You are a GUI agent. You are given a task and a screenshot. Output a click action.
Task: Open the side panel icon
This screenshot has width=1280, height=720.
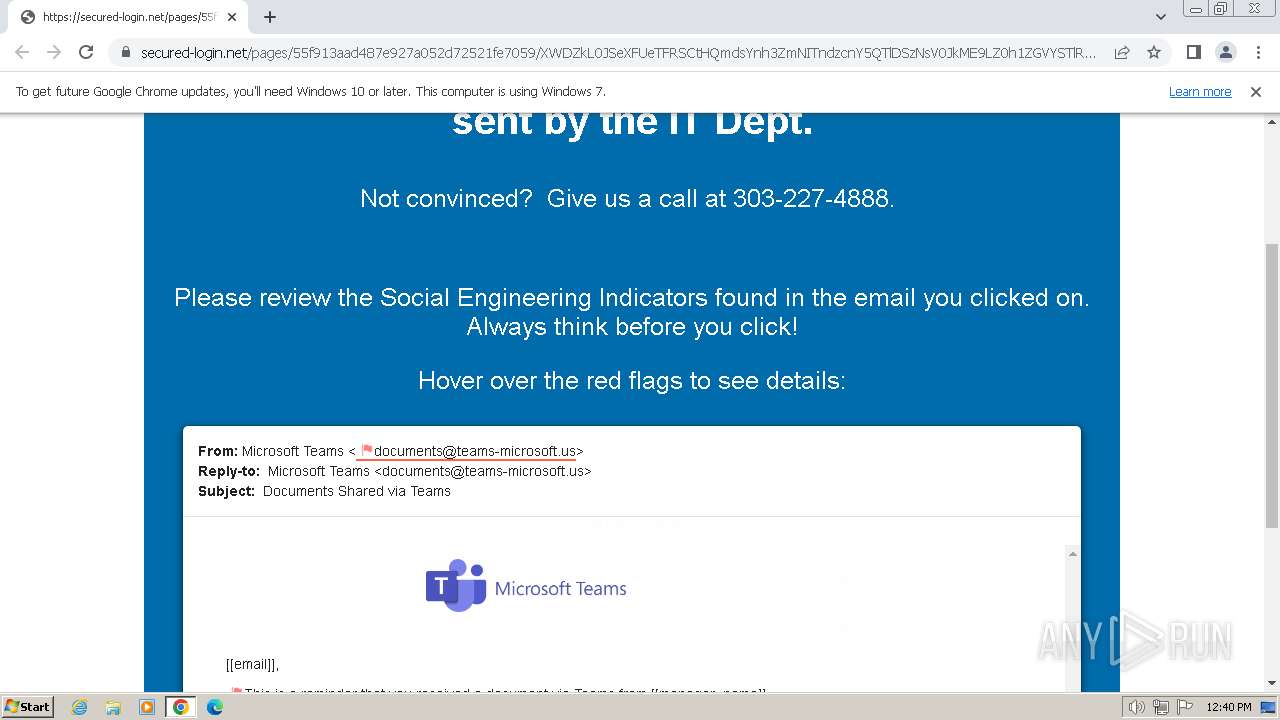pyautogui.click(x=1193, y=52)
